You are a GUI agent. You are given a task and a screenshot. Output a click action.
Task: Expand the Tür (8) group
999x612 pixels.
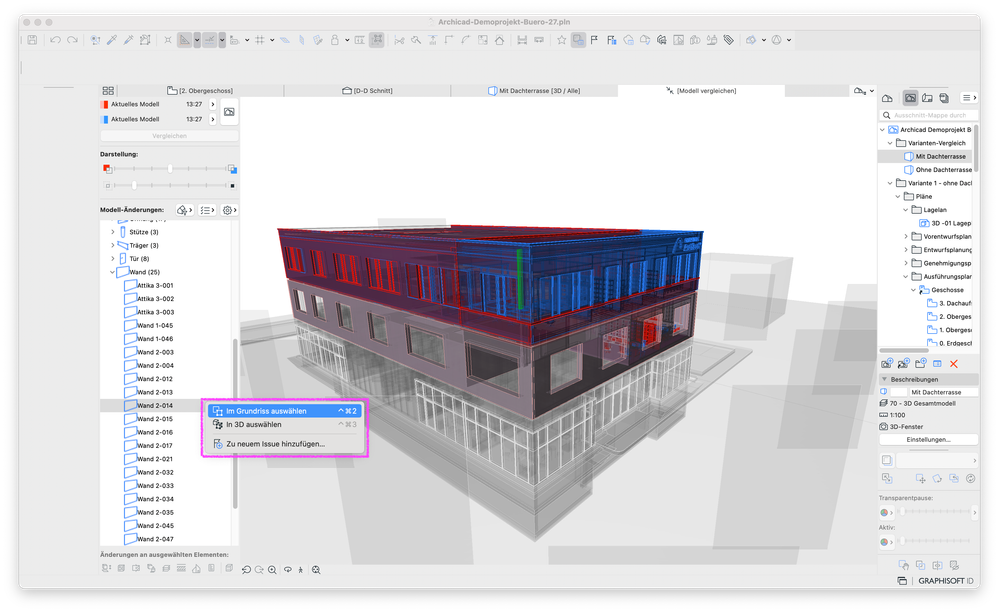(113, 259)
